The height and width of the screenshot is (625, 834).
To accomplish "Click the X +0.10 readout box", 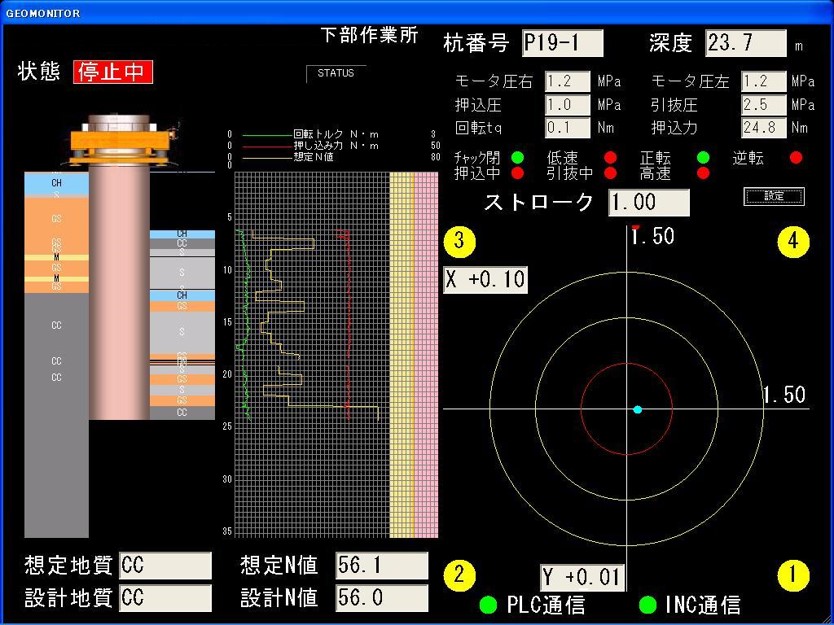I will 485,279.
